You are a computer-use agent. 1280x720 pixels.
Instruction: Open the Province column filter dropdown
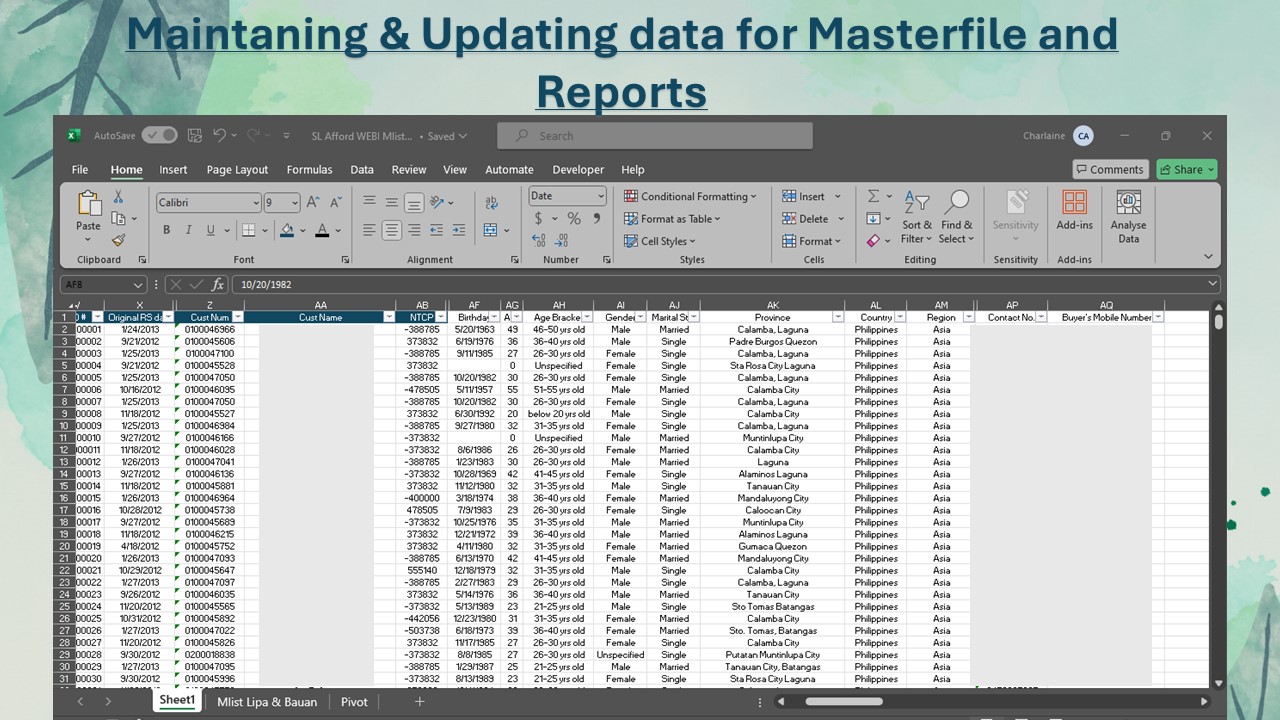[x=838, y=317]
